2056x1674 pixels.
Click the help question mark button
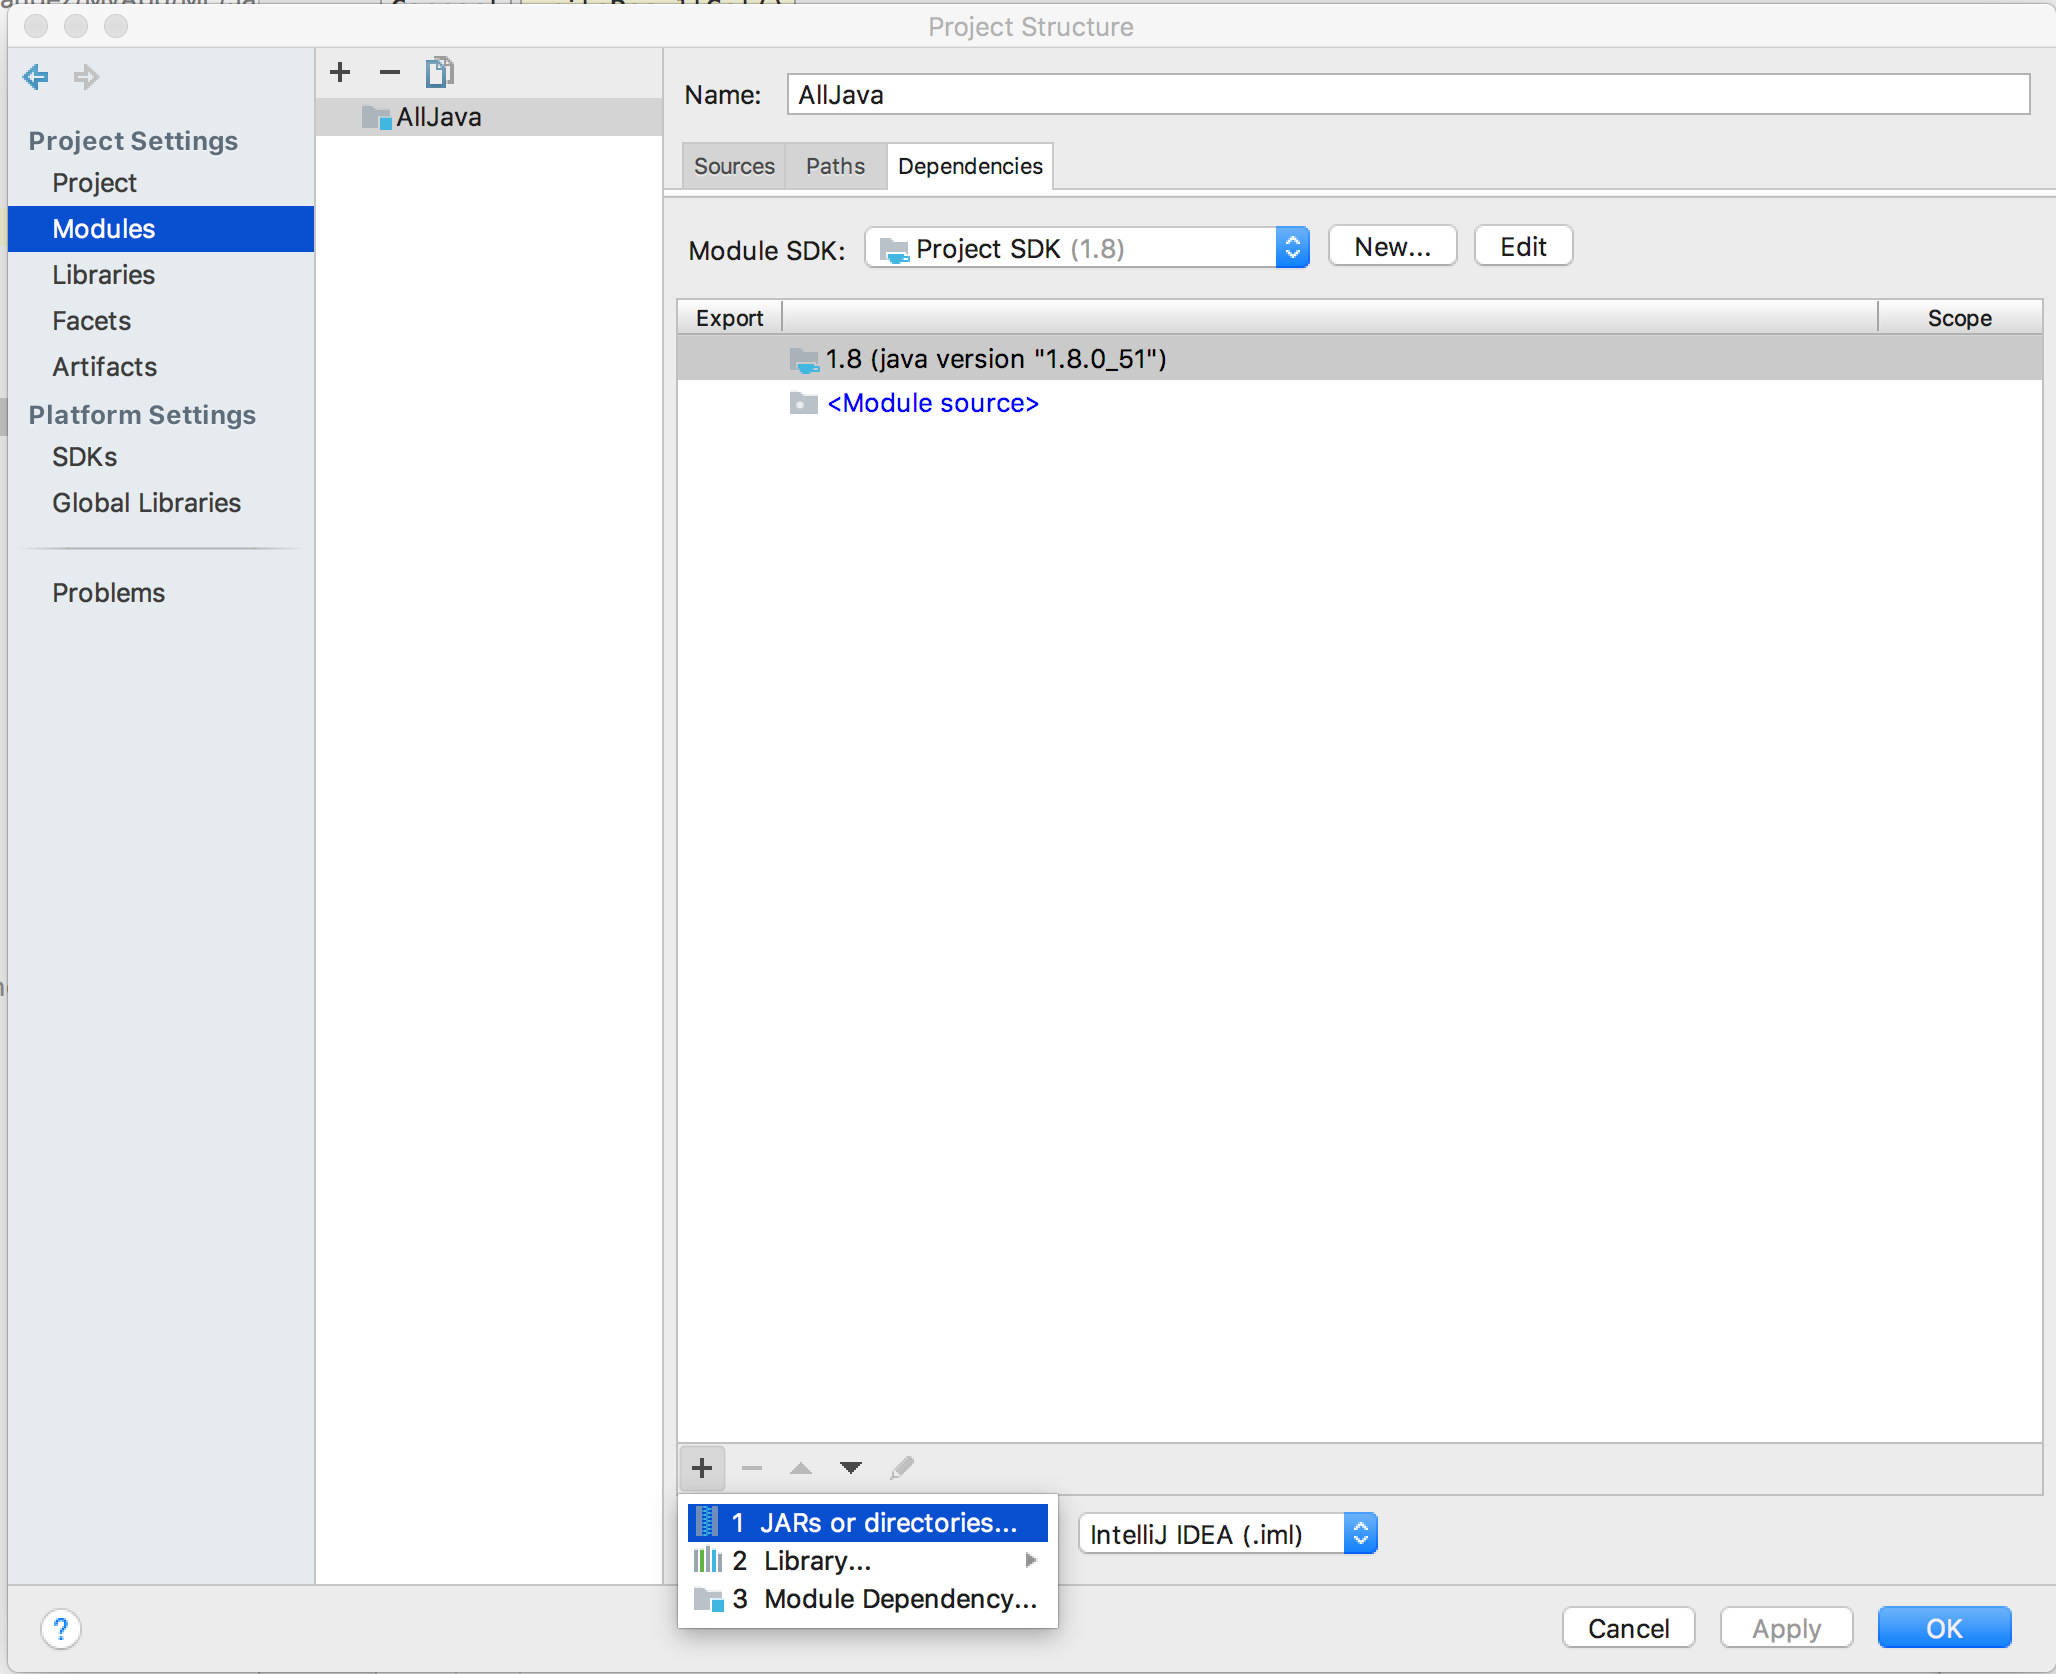coord(61,1629)
